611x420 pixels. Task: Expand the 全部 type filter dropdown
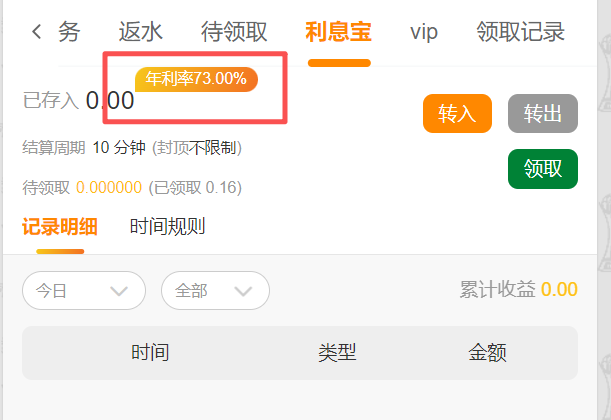(x=215, y=291)
